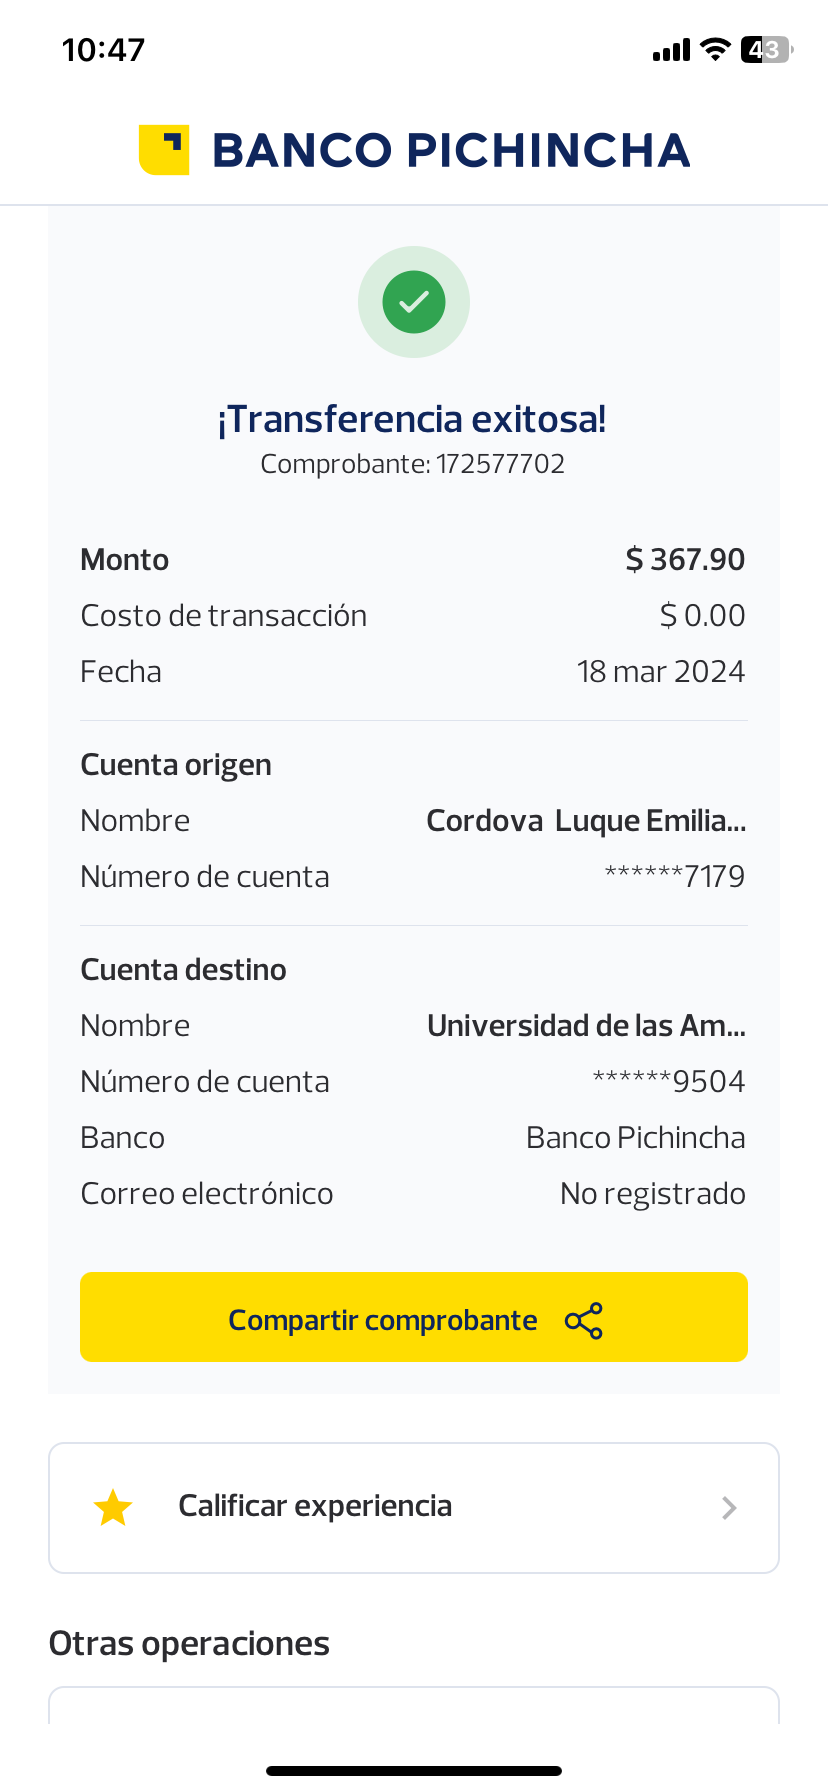Tap the yellow star icon
This screenshot has width=828, height=1792.
(x=113, y=1508)
